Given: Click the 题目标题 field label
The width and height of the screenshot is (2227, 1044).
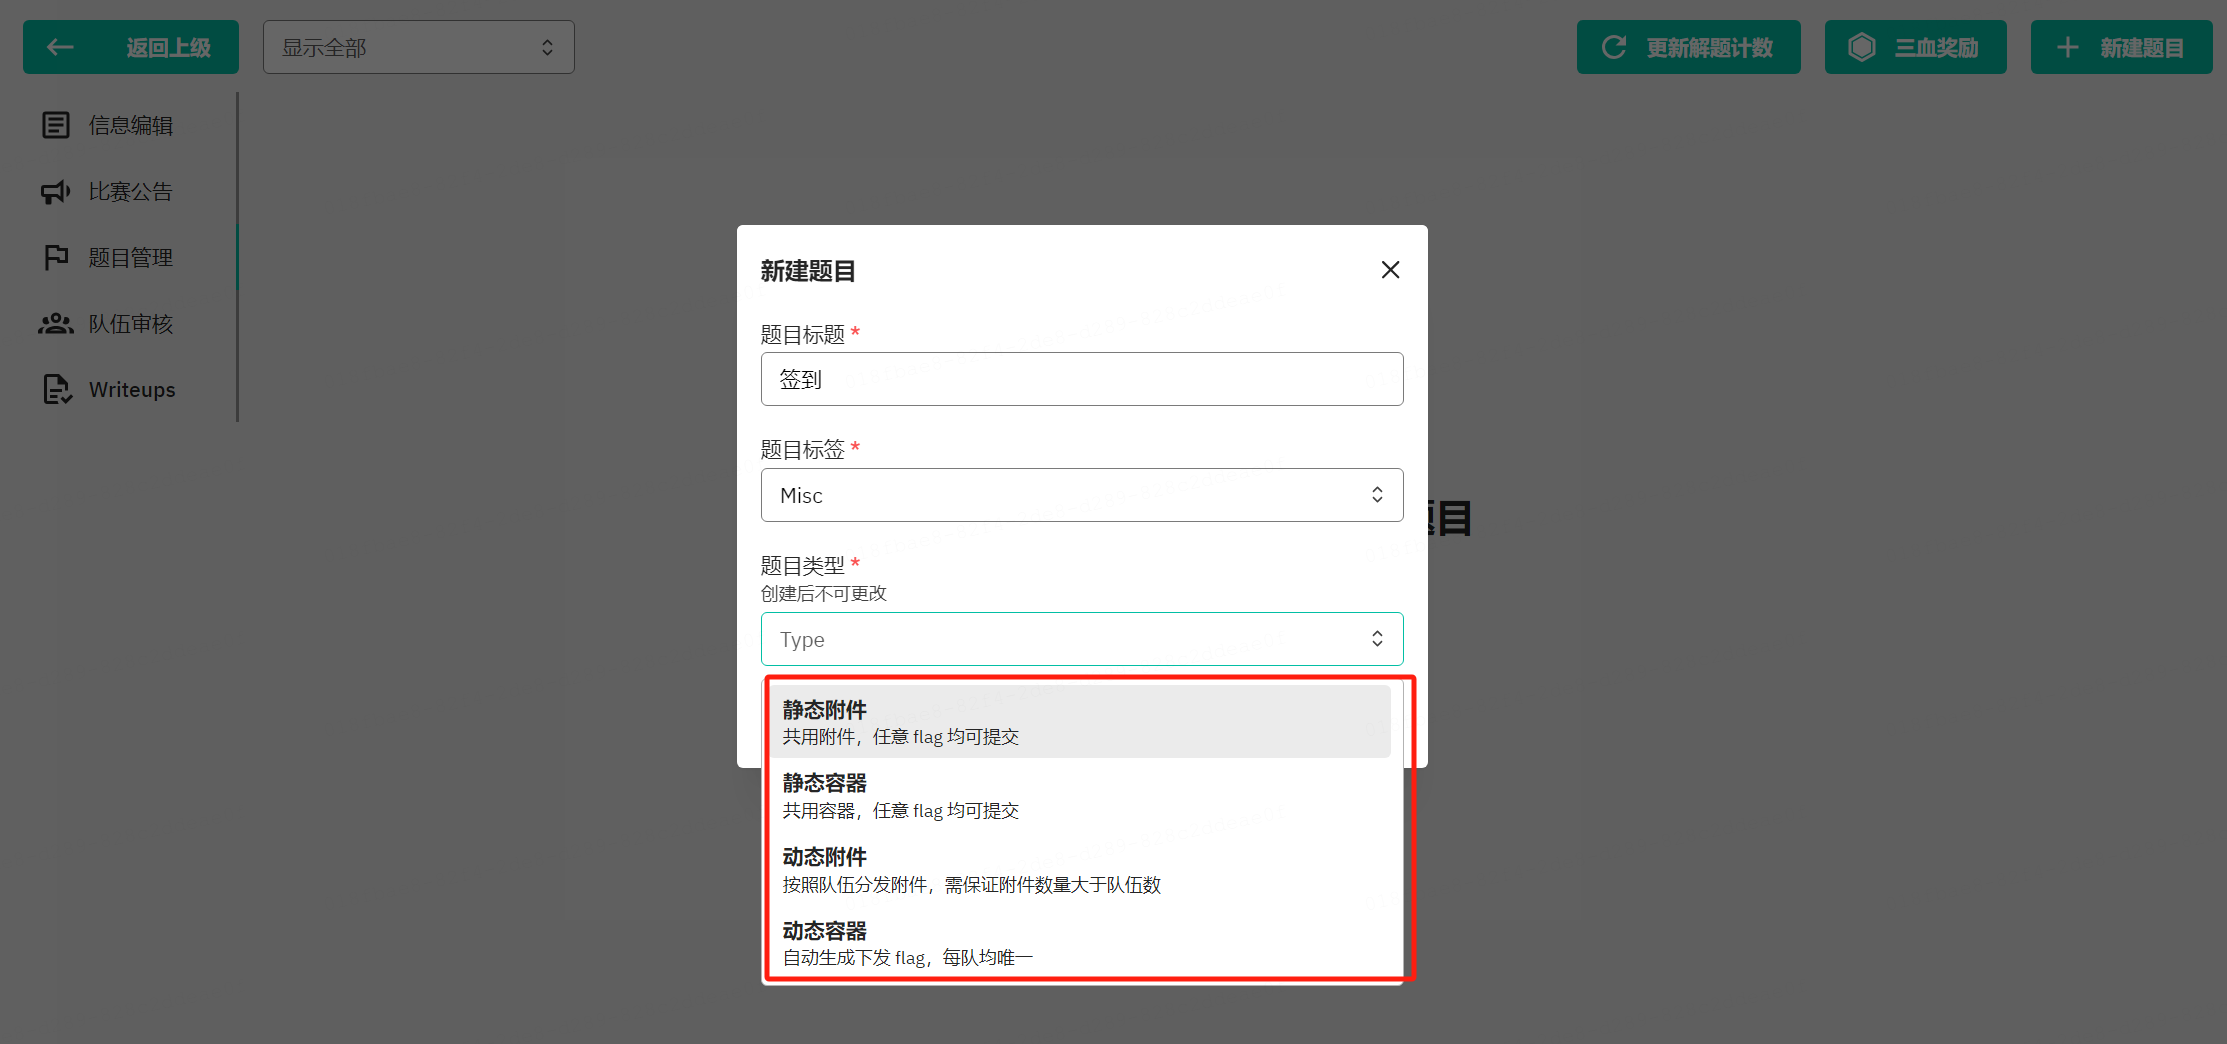Looking at the screenshot, I should coord(803,334).
